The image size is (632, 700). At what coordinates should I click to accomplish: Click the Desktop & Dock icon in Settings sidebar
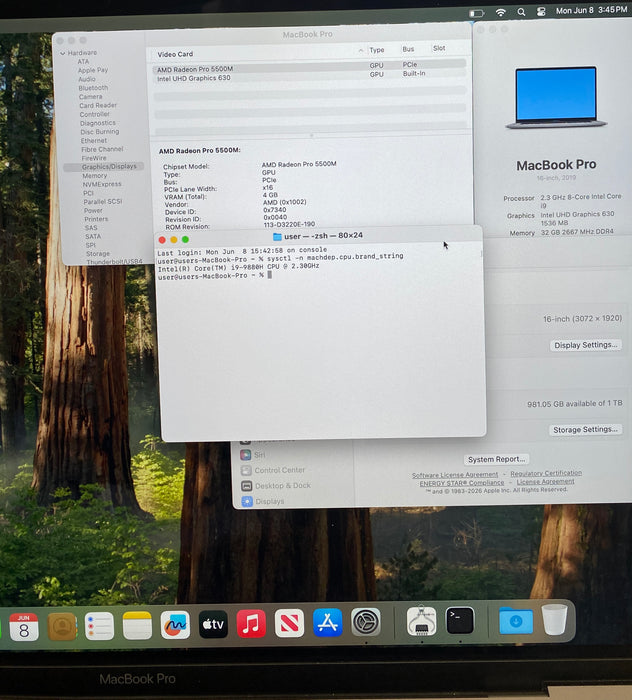coord(246,486)
